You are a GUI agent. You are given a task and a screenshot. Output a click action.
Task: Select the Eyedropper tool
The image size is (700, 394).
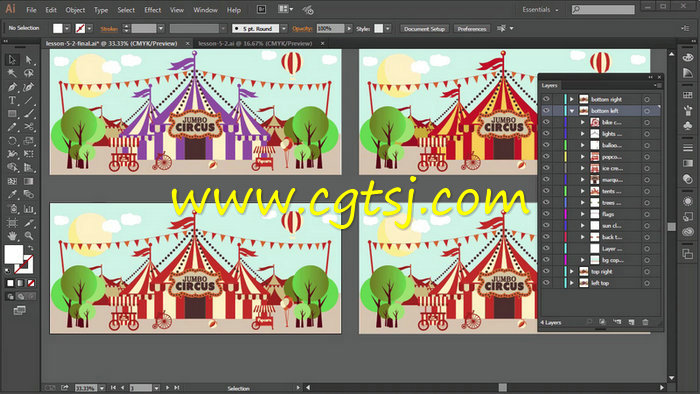click(x=12, y=195)
